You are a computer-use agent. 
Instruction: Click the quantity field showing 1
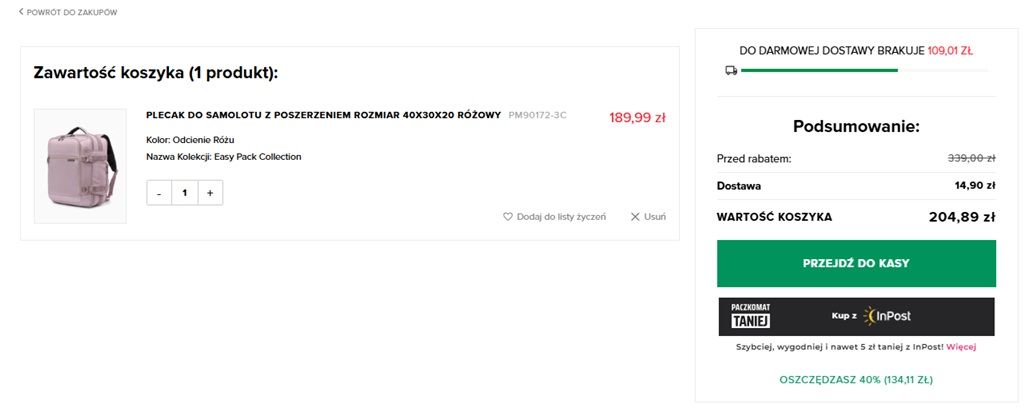click(x=185, y=193)
